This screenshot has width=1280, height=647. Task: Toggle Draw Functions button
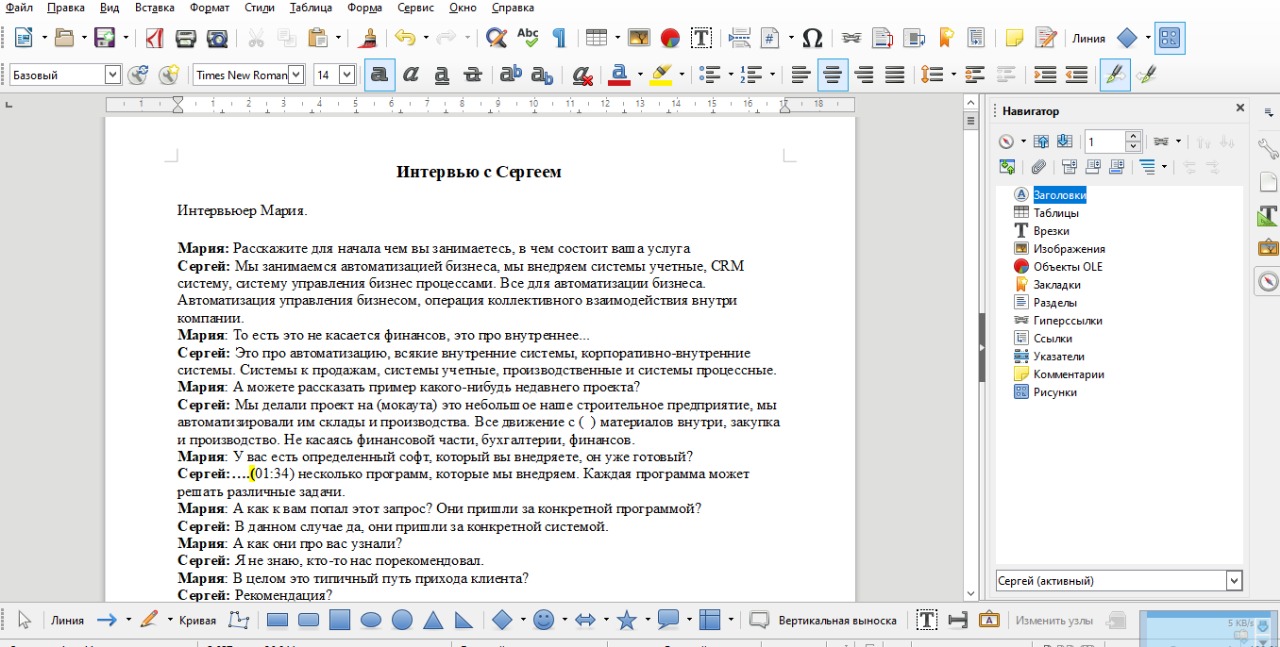[x=1170, y=38]
